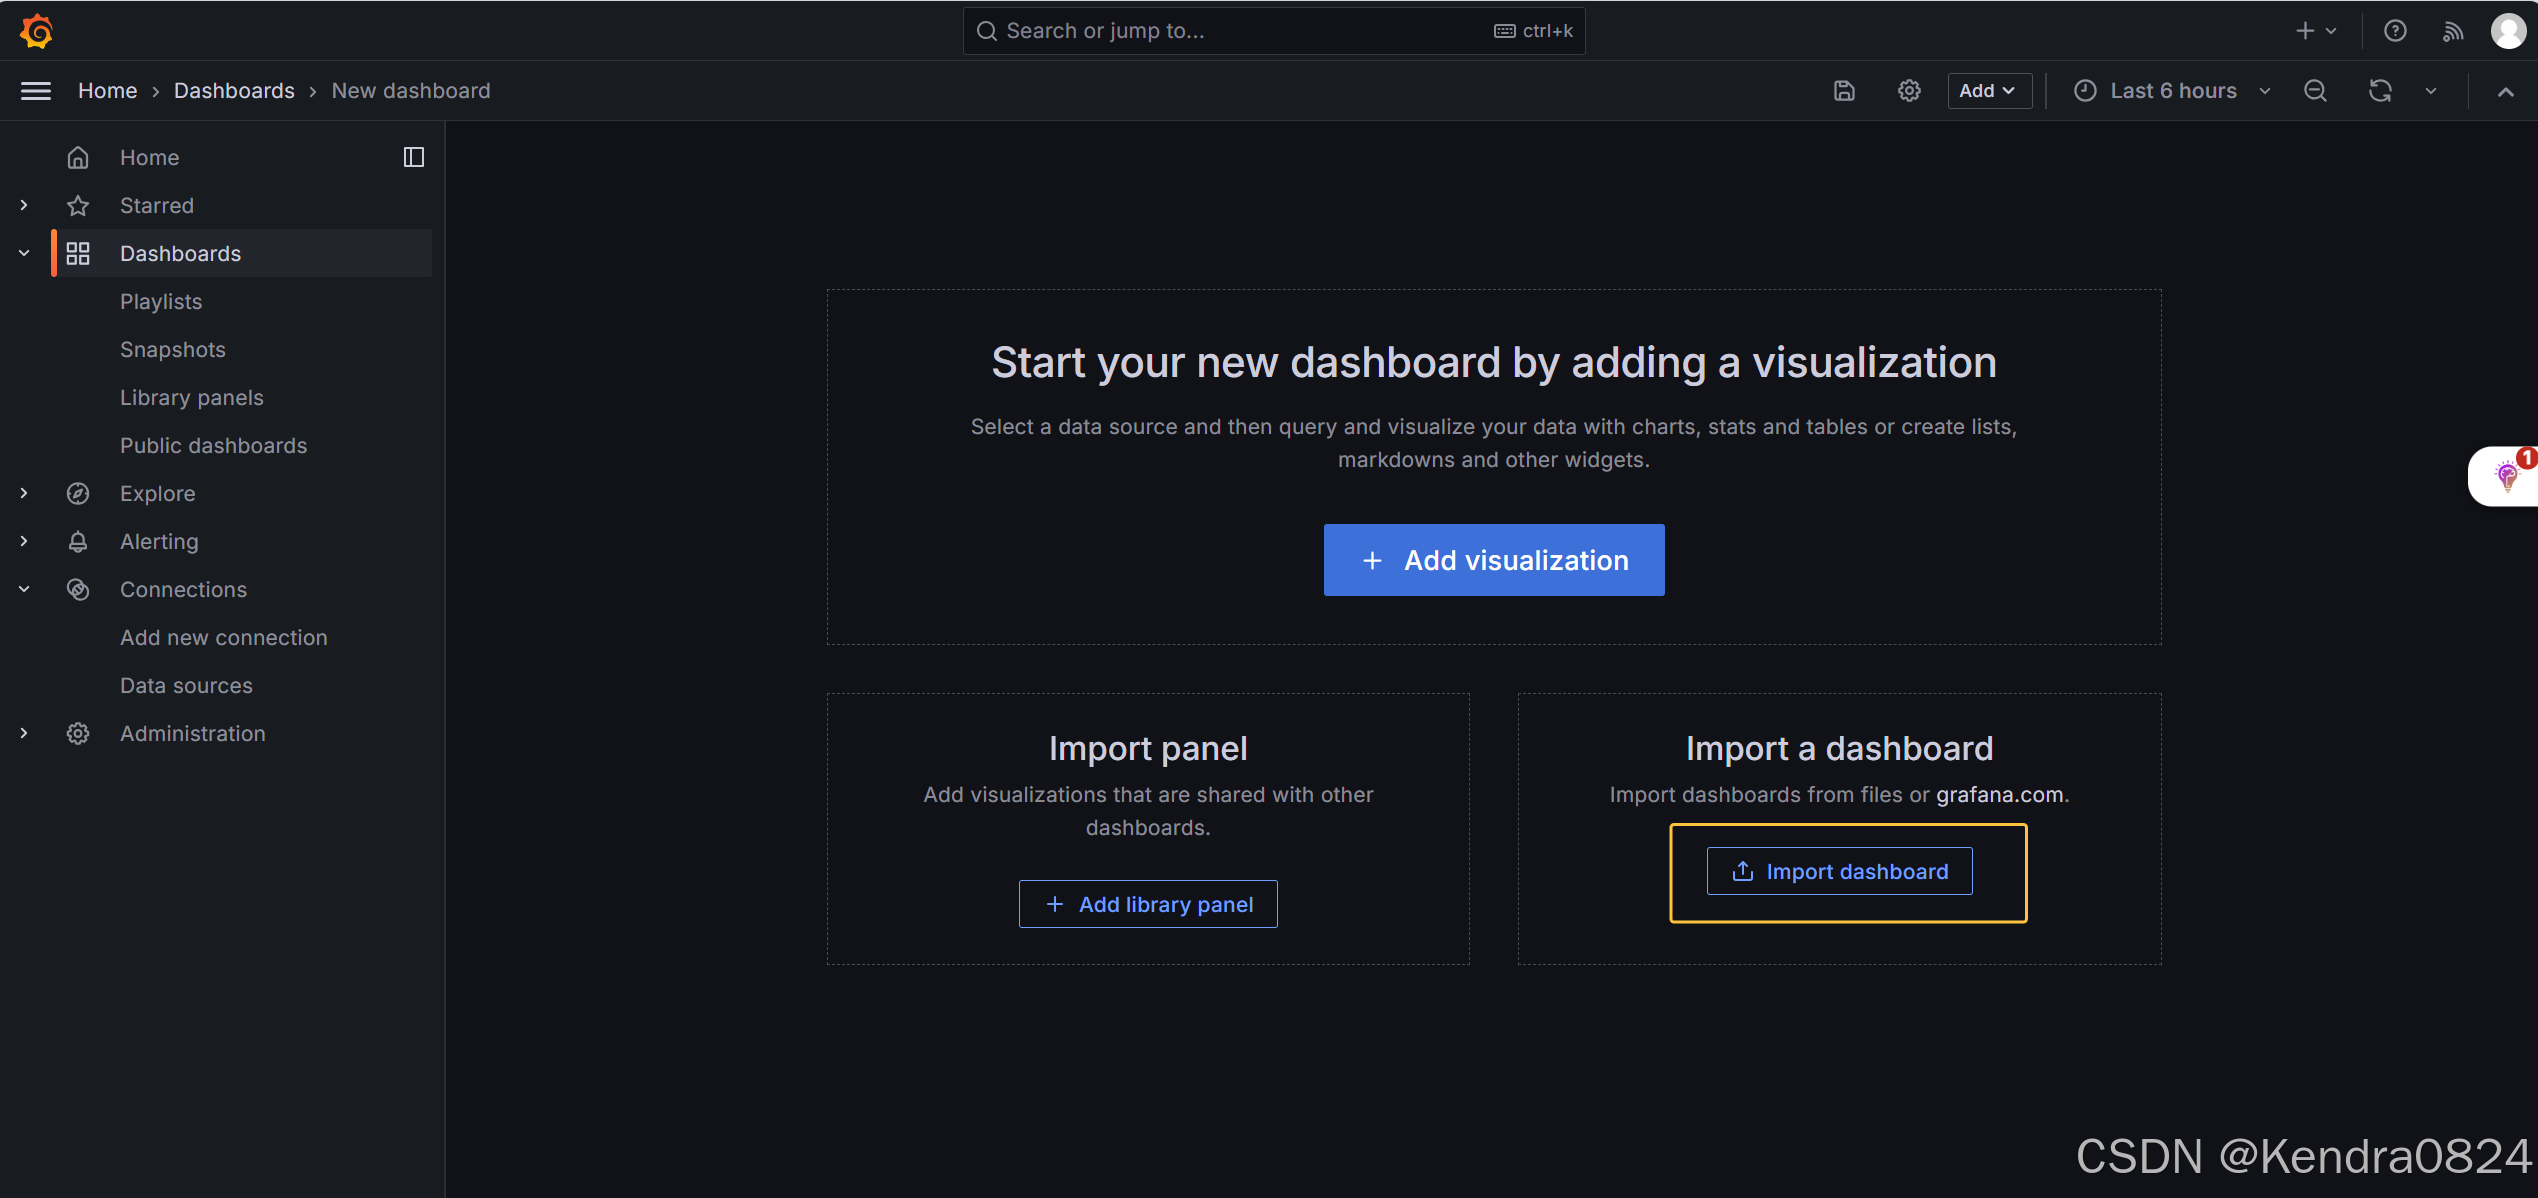The height and width of the screenshot is (1198, 2538).
Task: Save dashboard using the disk icon
Action: 1844,91
